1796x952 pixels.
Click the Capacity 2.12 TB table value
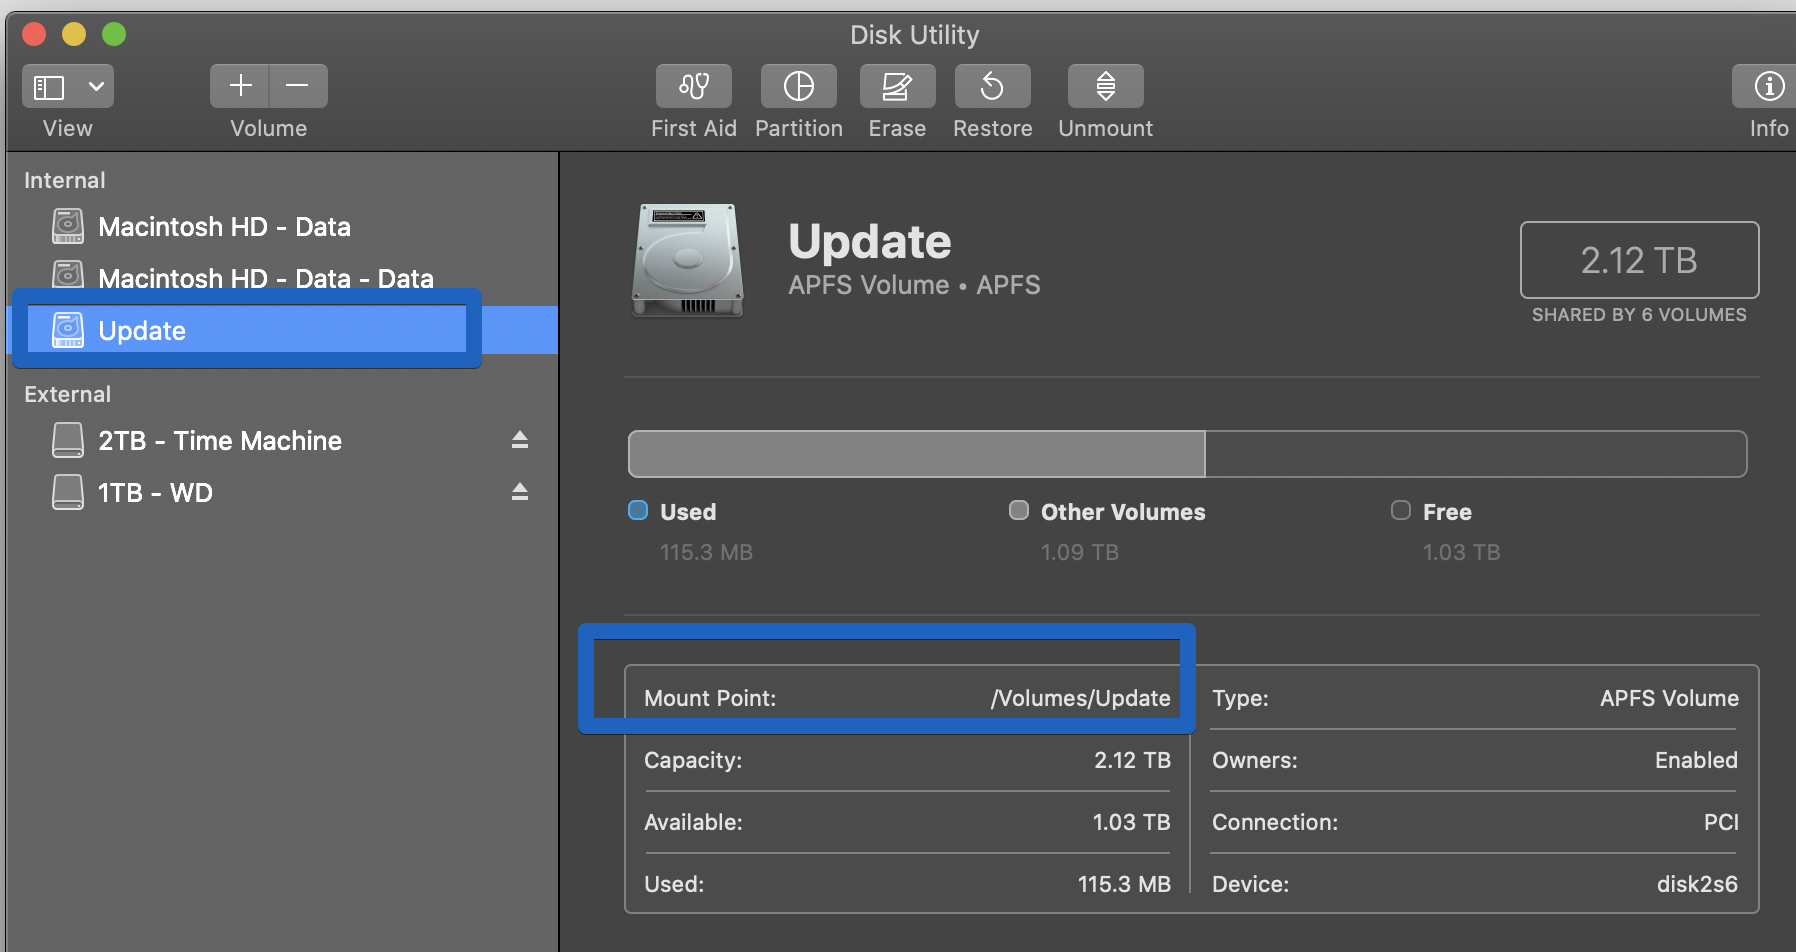[x=1132, y=760]
